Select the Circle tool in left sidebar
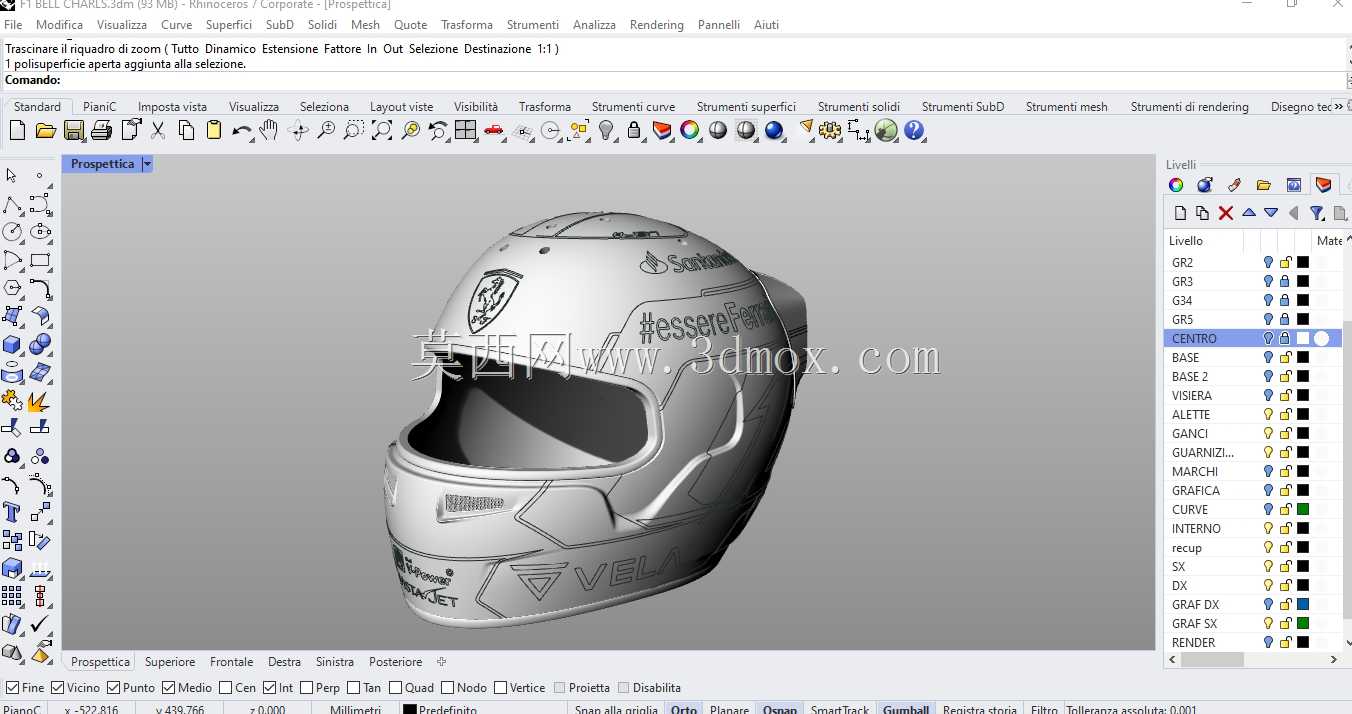 [x=12, y=231]
